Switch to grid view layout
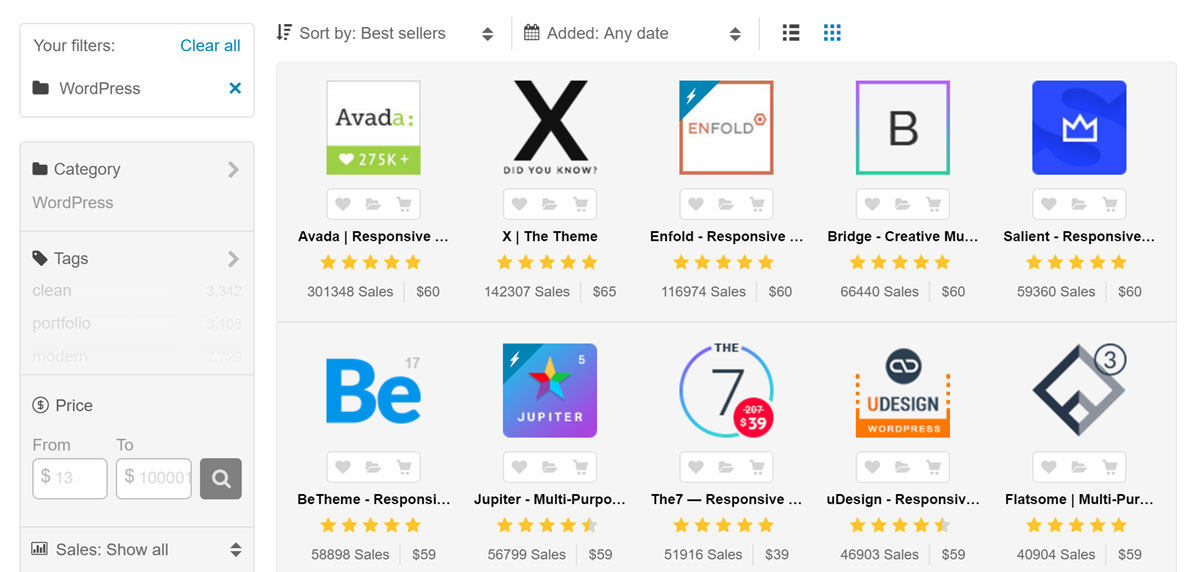This screenshot has width=1200, height=572. pos(832,33)
